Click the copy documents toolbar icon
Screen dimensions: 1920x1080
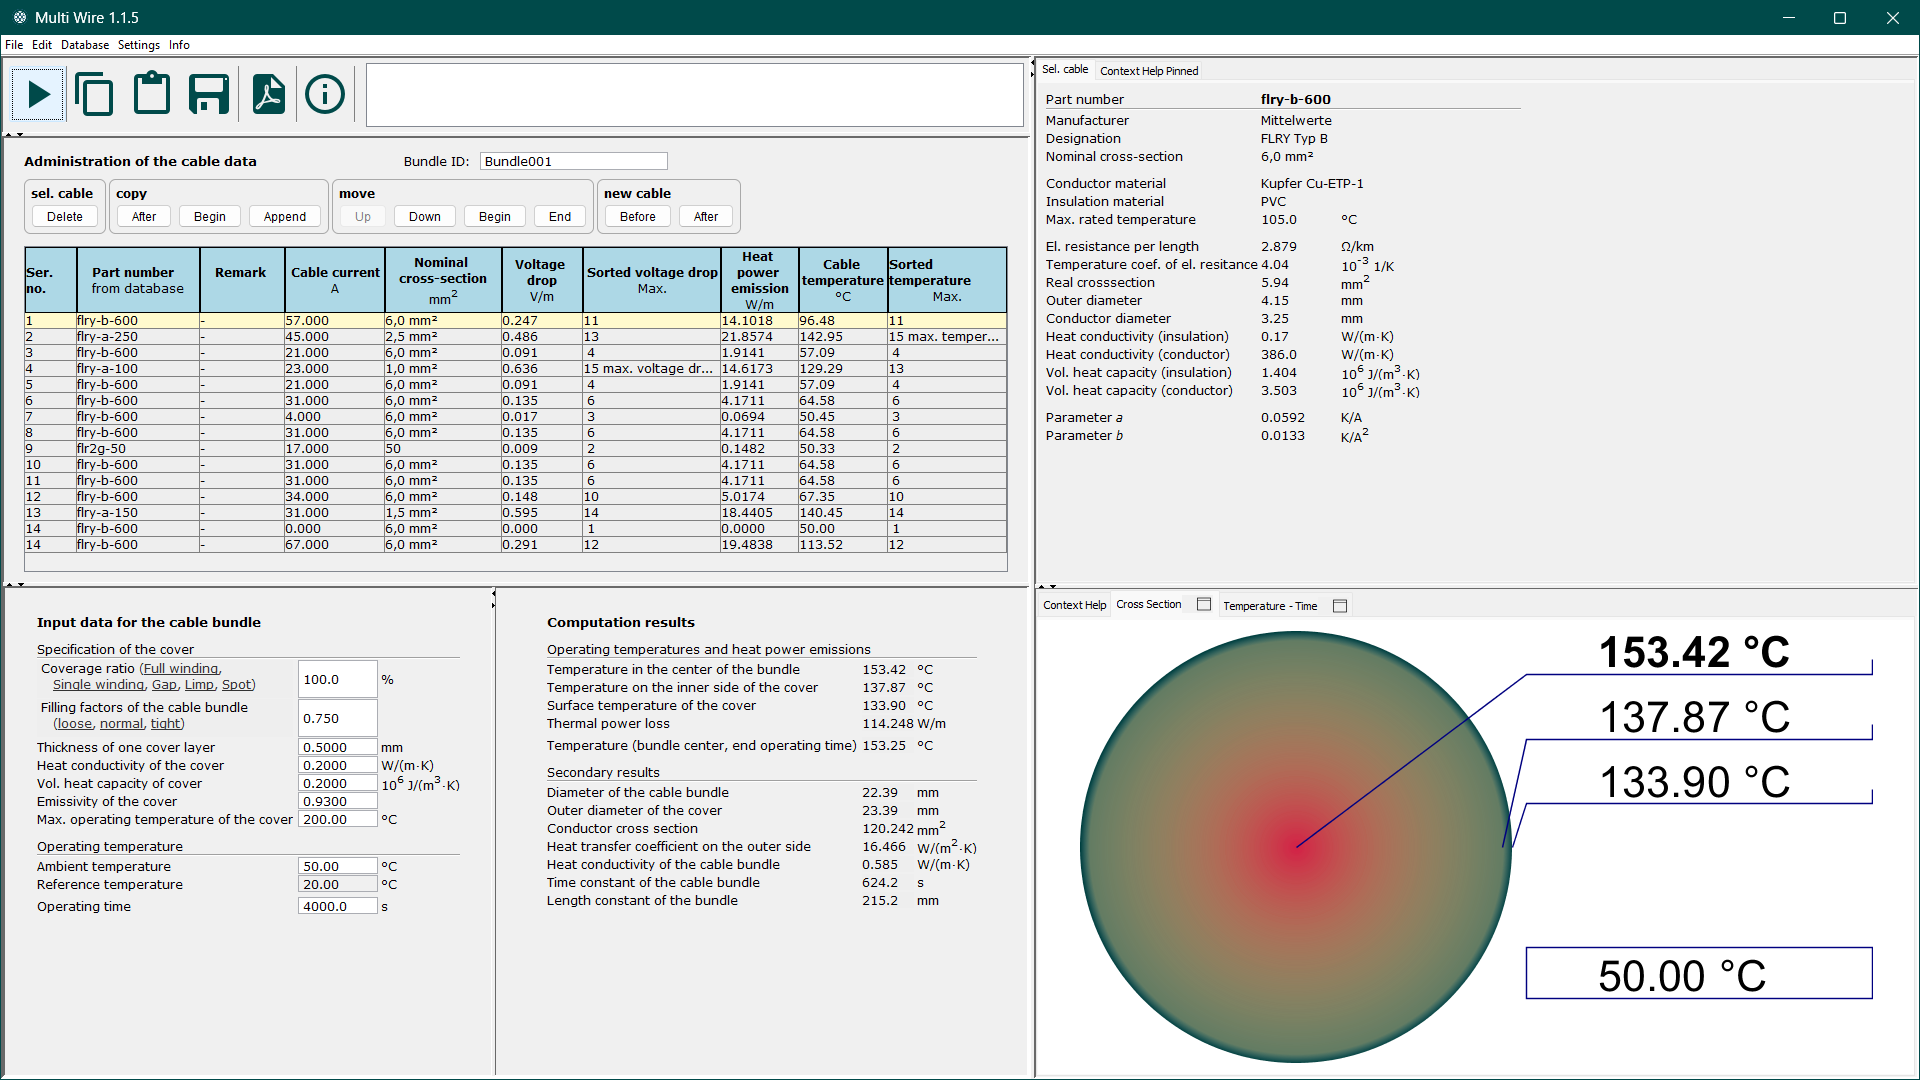pyautogui.click(x=94, y=95)
